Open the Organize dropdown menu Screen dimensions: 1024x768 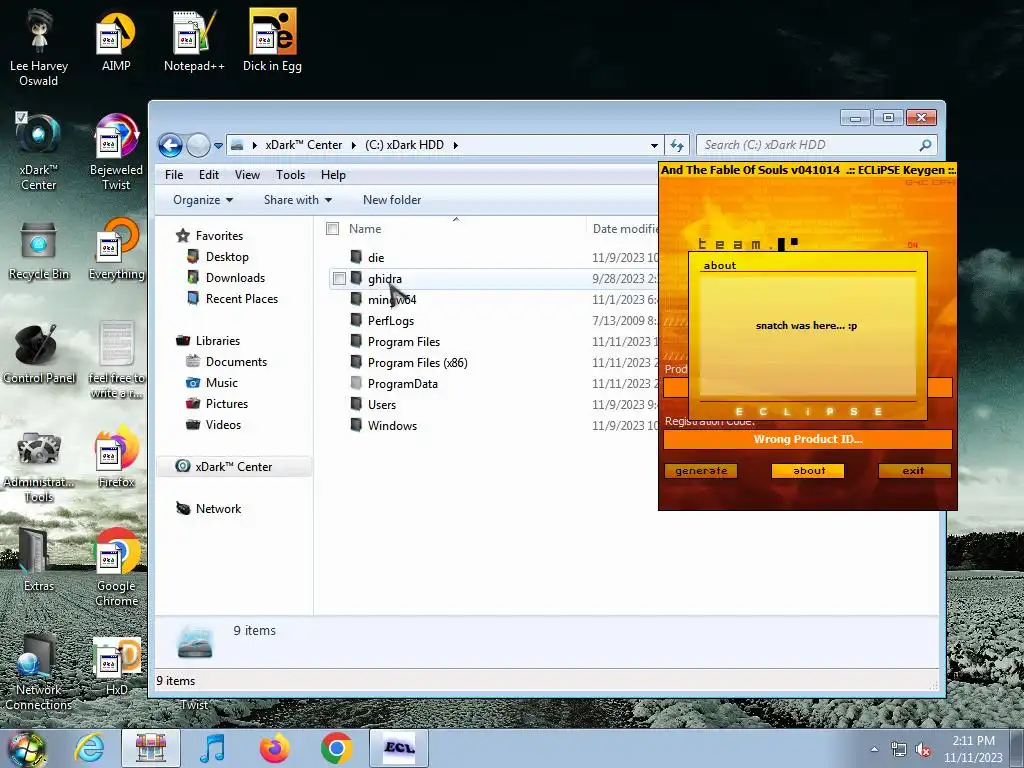pos(202,200)
